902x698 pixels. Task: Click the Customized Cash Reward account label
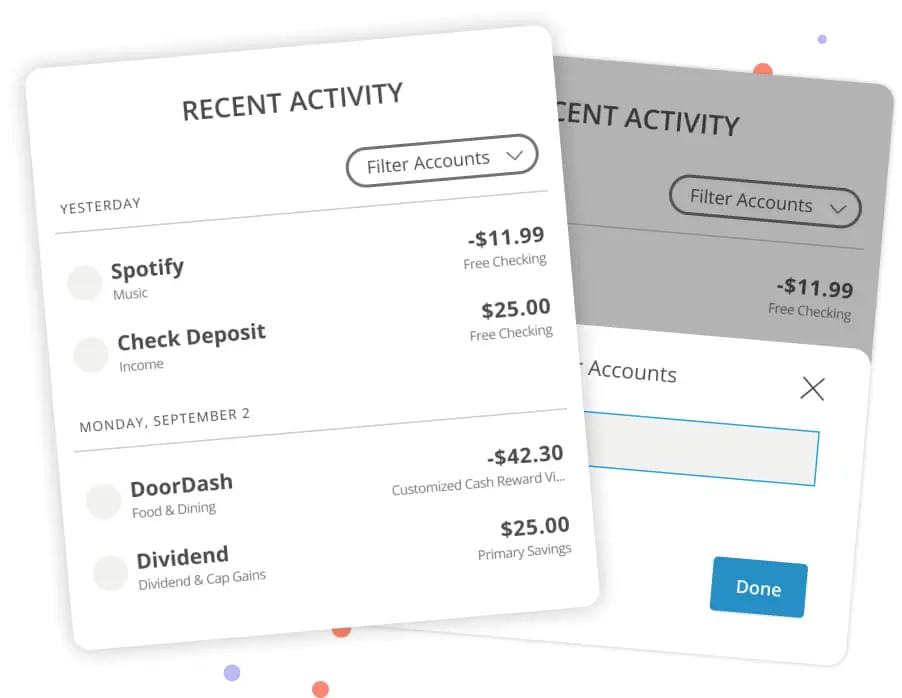[x=478, y=485]
